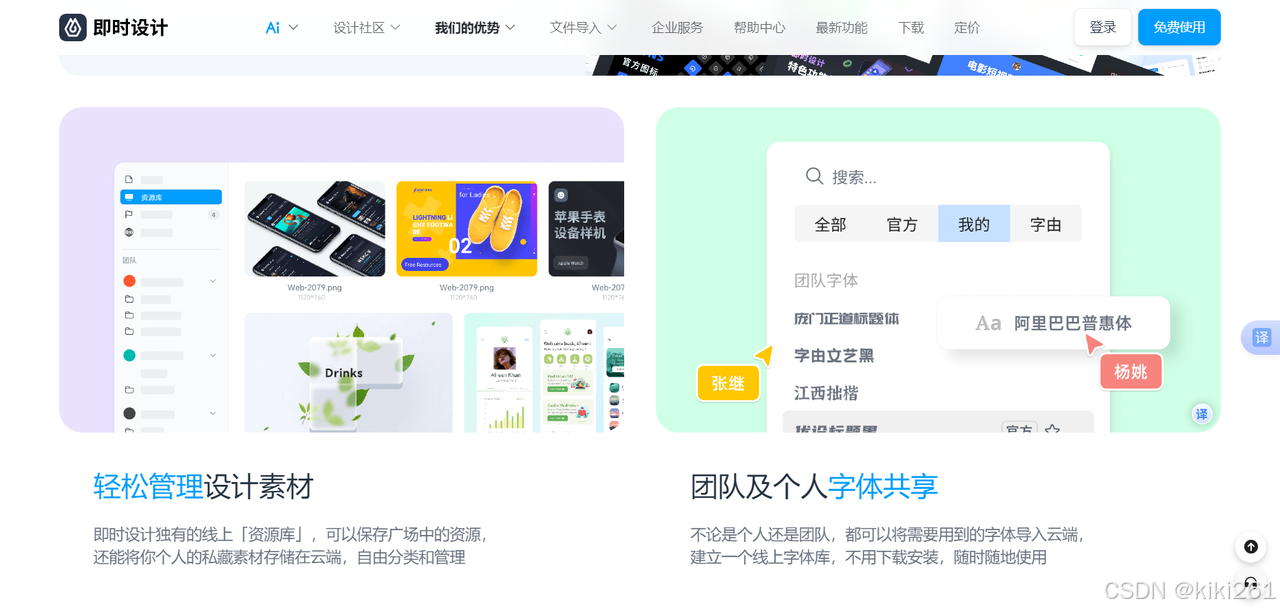This screenshot has height=612, width=1280.
Task: Select the teal team avatar dot
Action: click(129, 355)
